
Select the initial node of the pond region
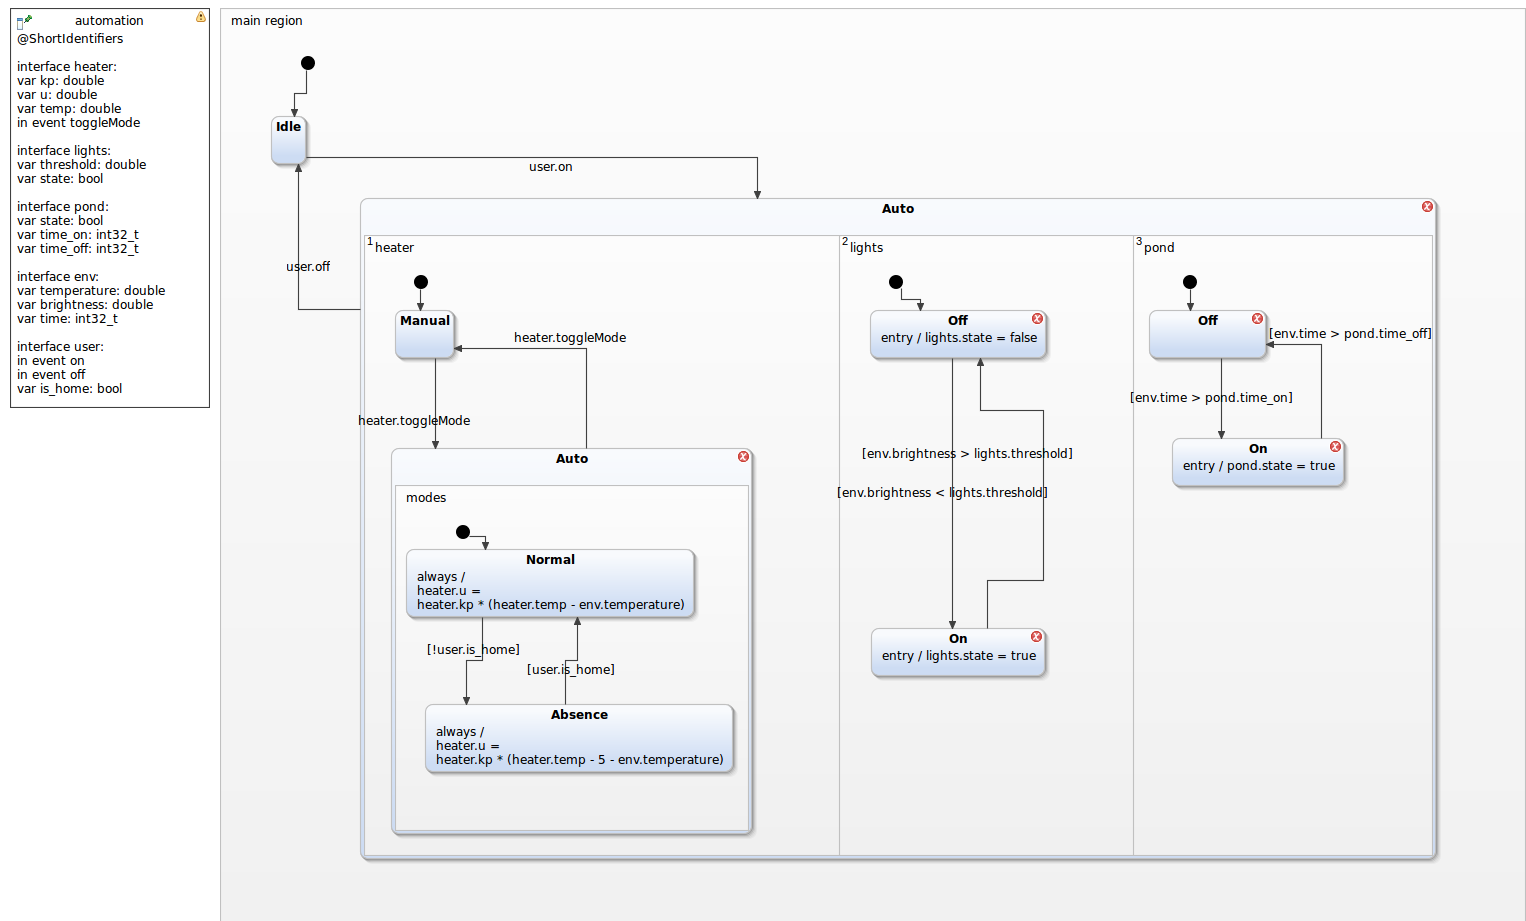tap(1190, 282)
